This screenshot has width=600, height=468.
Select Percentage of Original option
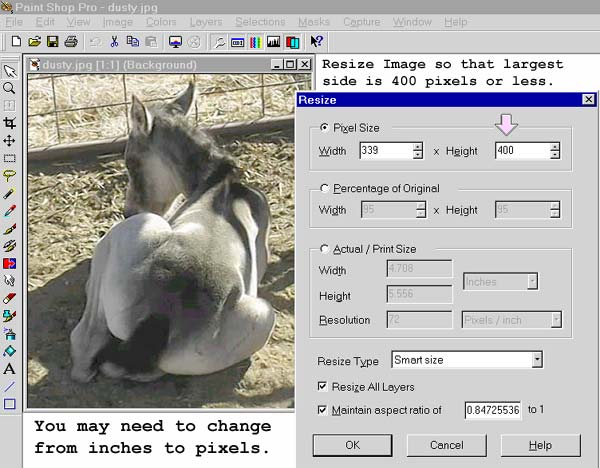click(x=324, y=188)
